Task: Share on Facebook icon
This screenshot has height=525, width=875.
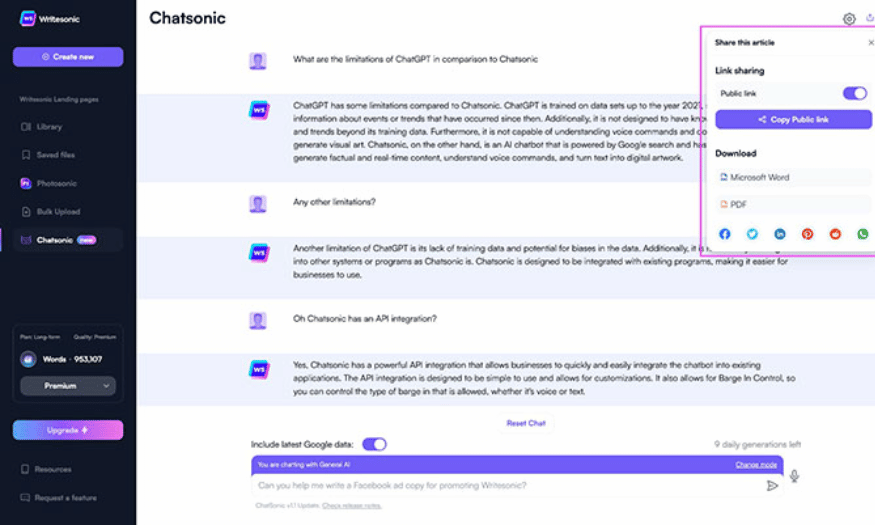Action: (724, 234)
